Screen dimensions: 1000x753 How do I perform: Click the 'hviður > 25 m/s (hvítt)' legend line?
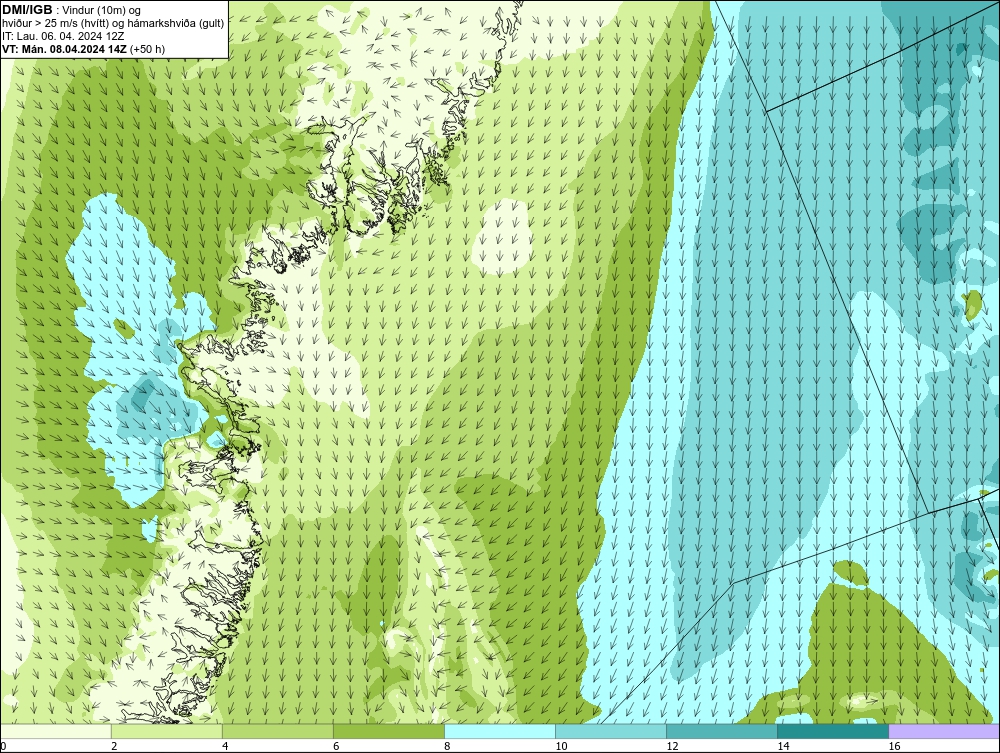point(113,23)
